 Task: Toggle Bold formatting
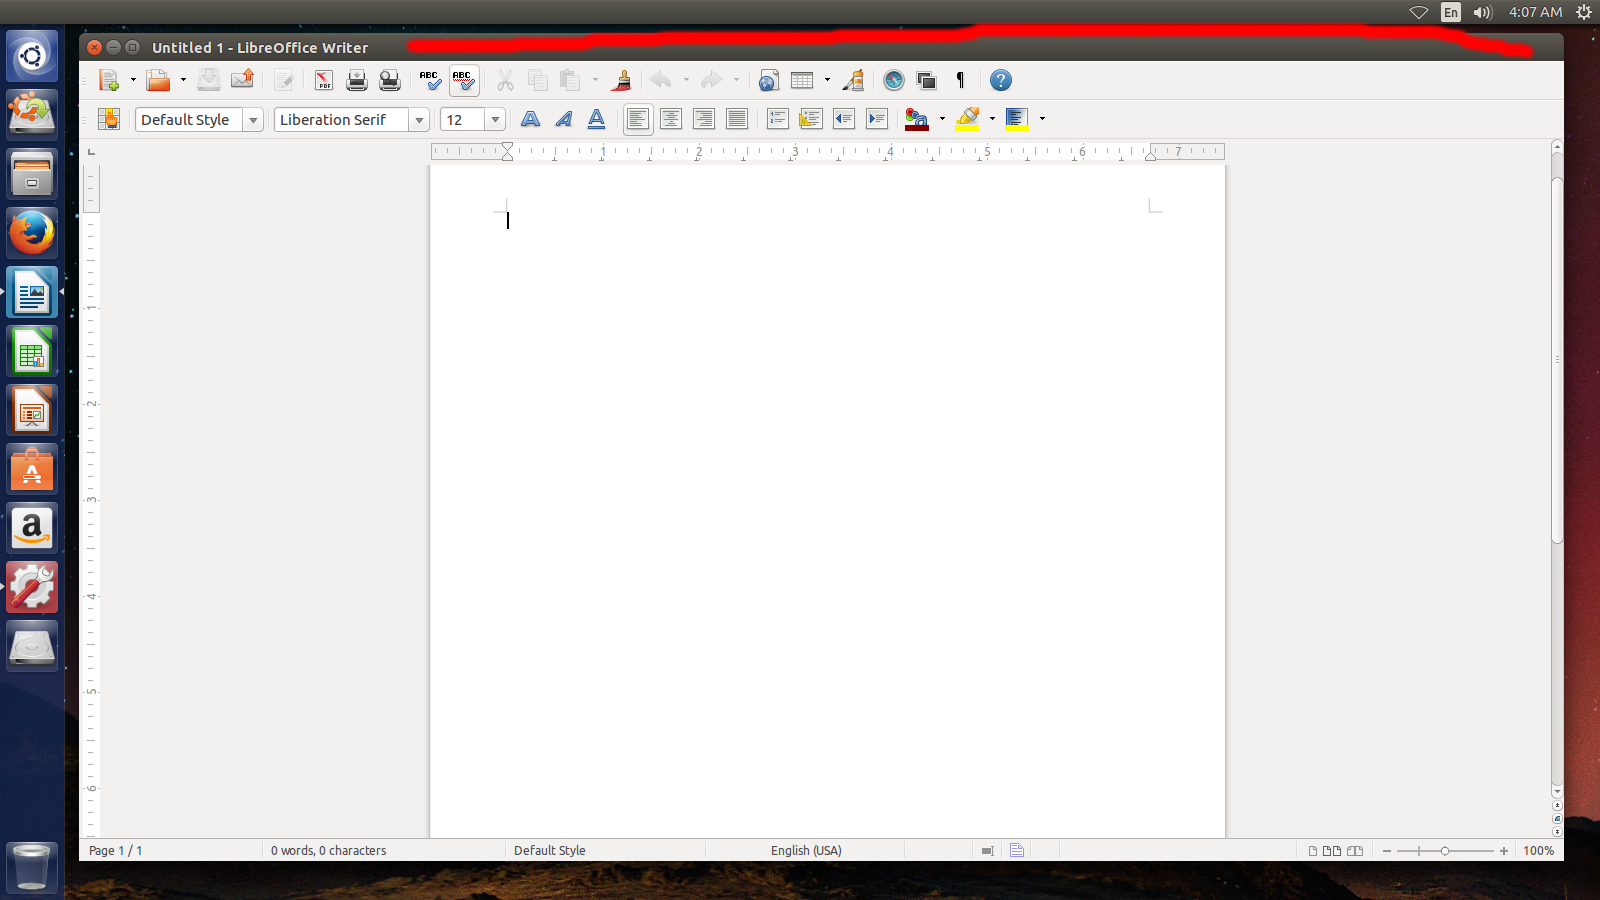[x=531, y=119]
